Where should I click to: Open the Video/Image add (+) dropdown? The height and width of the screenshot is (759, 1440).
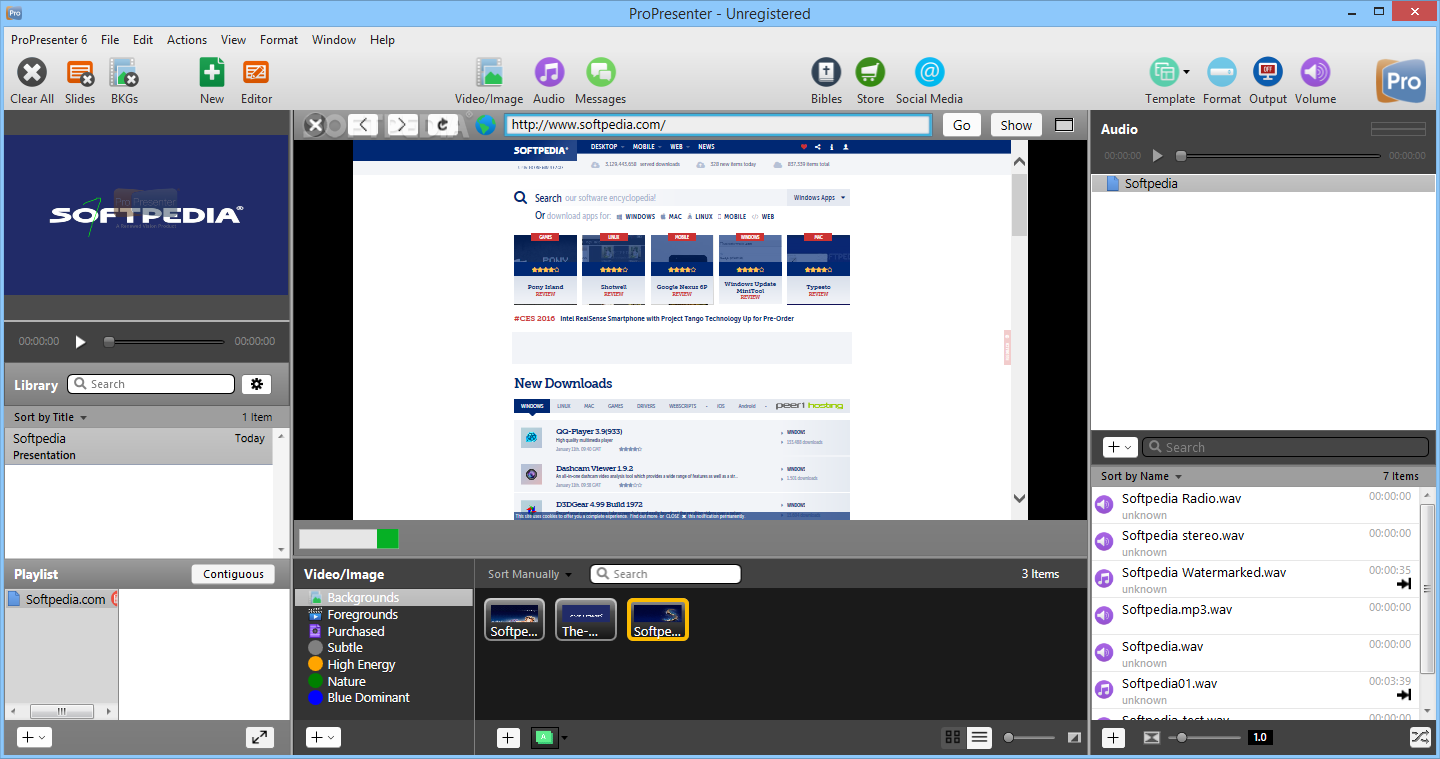point(323,737)
